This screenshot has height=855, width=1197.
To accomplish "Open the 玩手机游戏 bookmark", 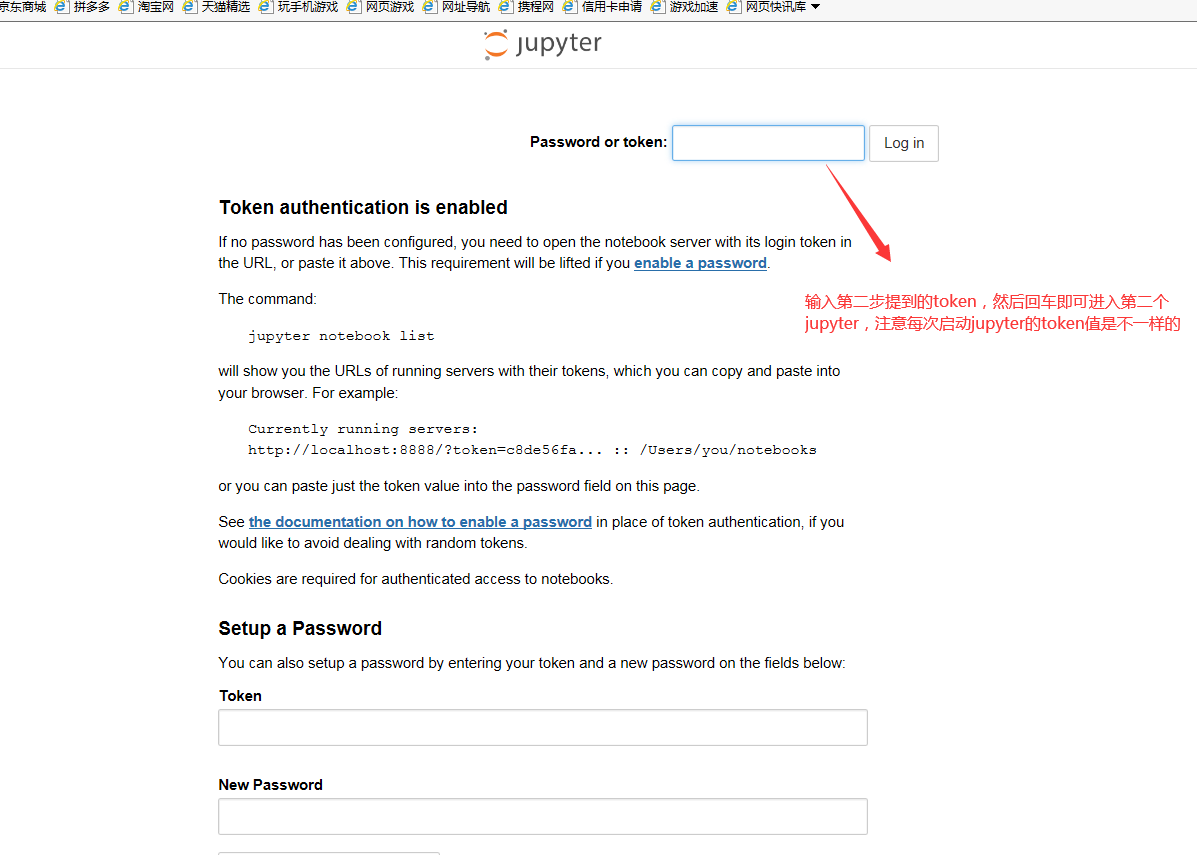I will pyautogui.click(x=298, y=7).
